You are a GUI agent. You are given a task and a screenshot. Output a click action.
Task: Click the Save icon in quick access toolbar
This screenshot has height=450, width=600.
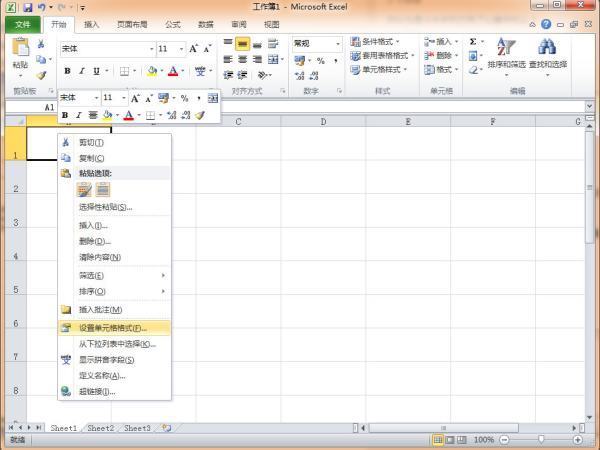(x=27, y=7)
